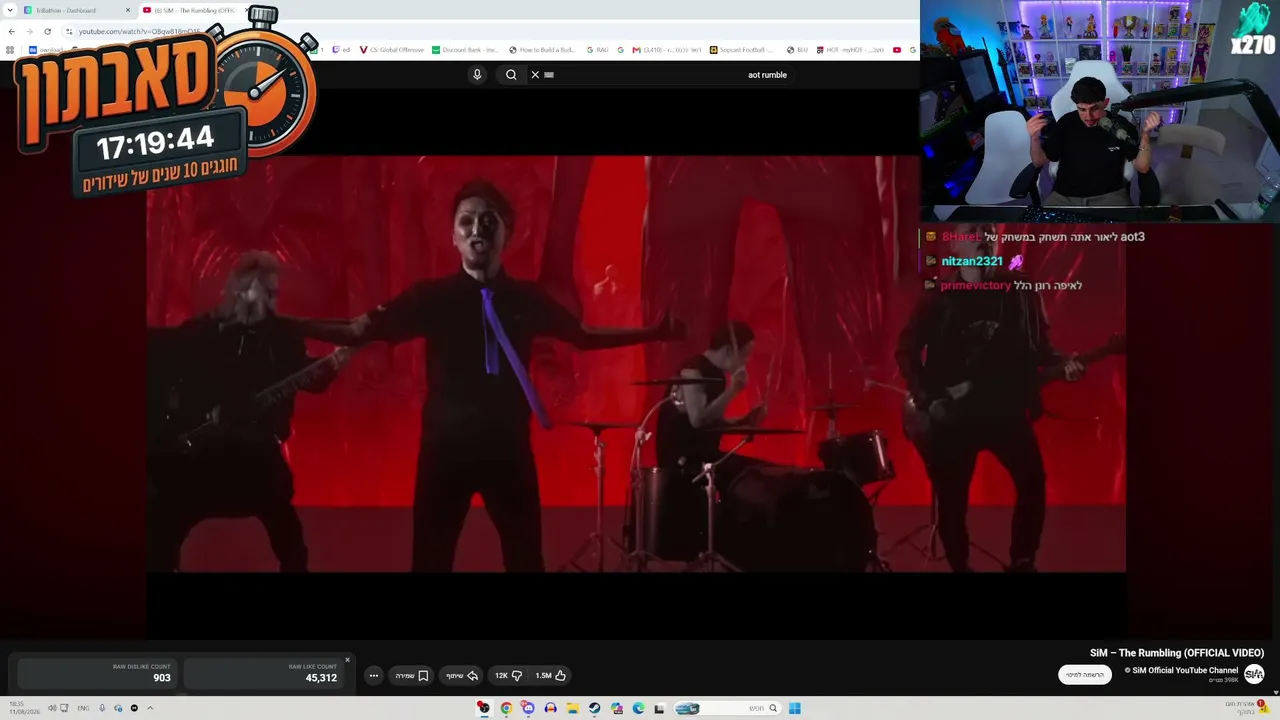Viewport: 1280px width, 720px height.
Task: Click the YouTube search magnifier button
Action: 511,75
